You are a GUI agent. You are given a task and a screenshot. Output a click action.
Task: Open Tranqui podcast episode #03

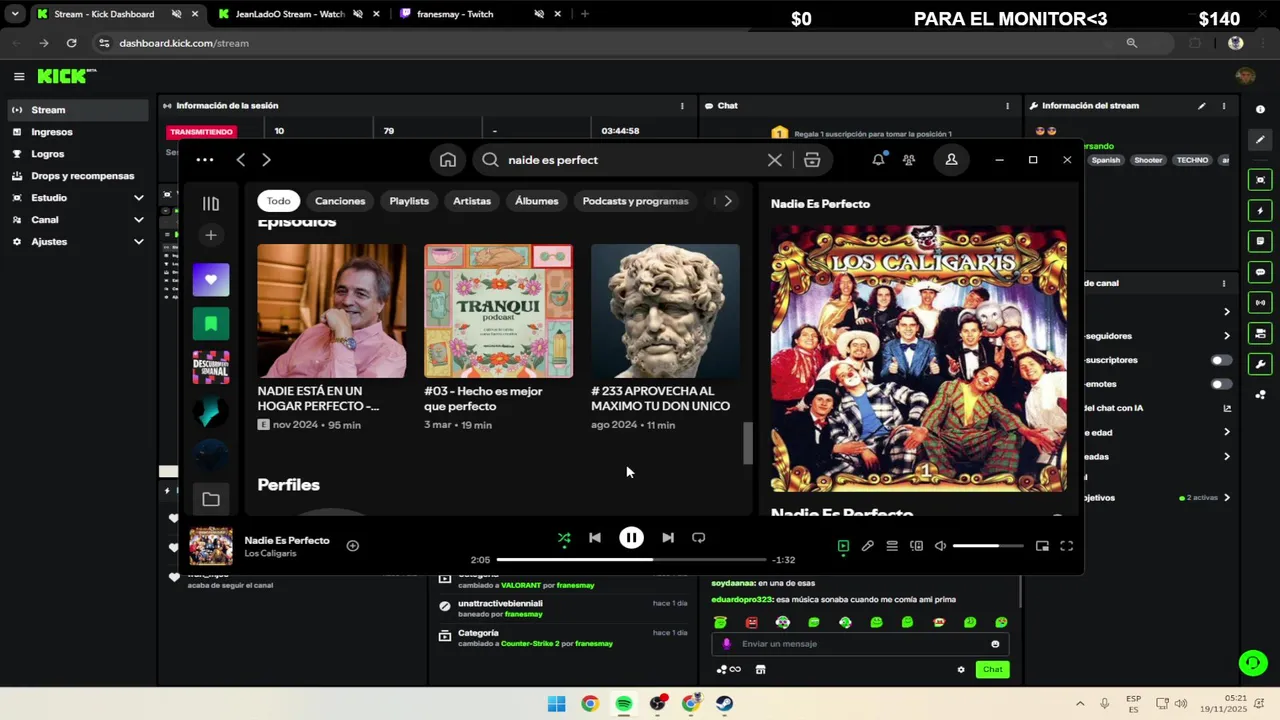click(498, 337)
